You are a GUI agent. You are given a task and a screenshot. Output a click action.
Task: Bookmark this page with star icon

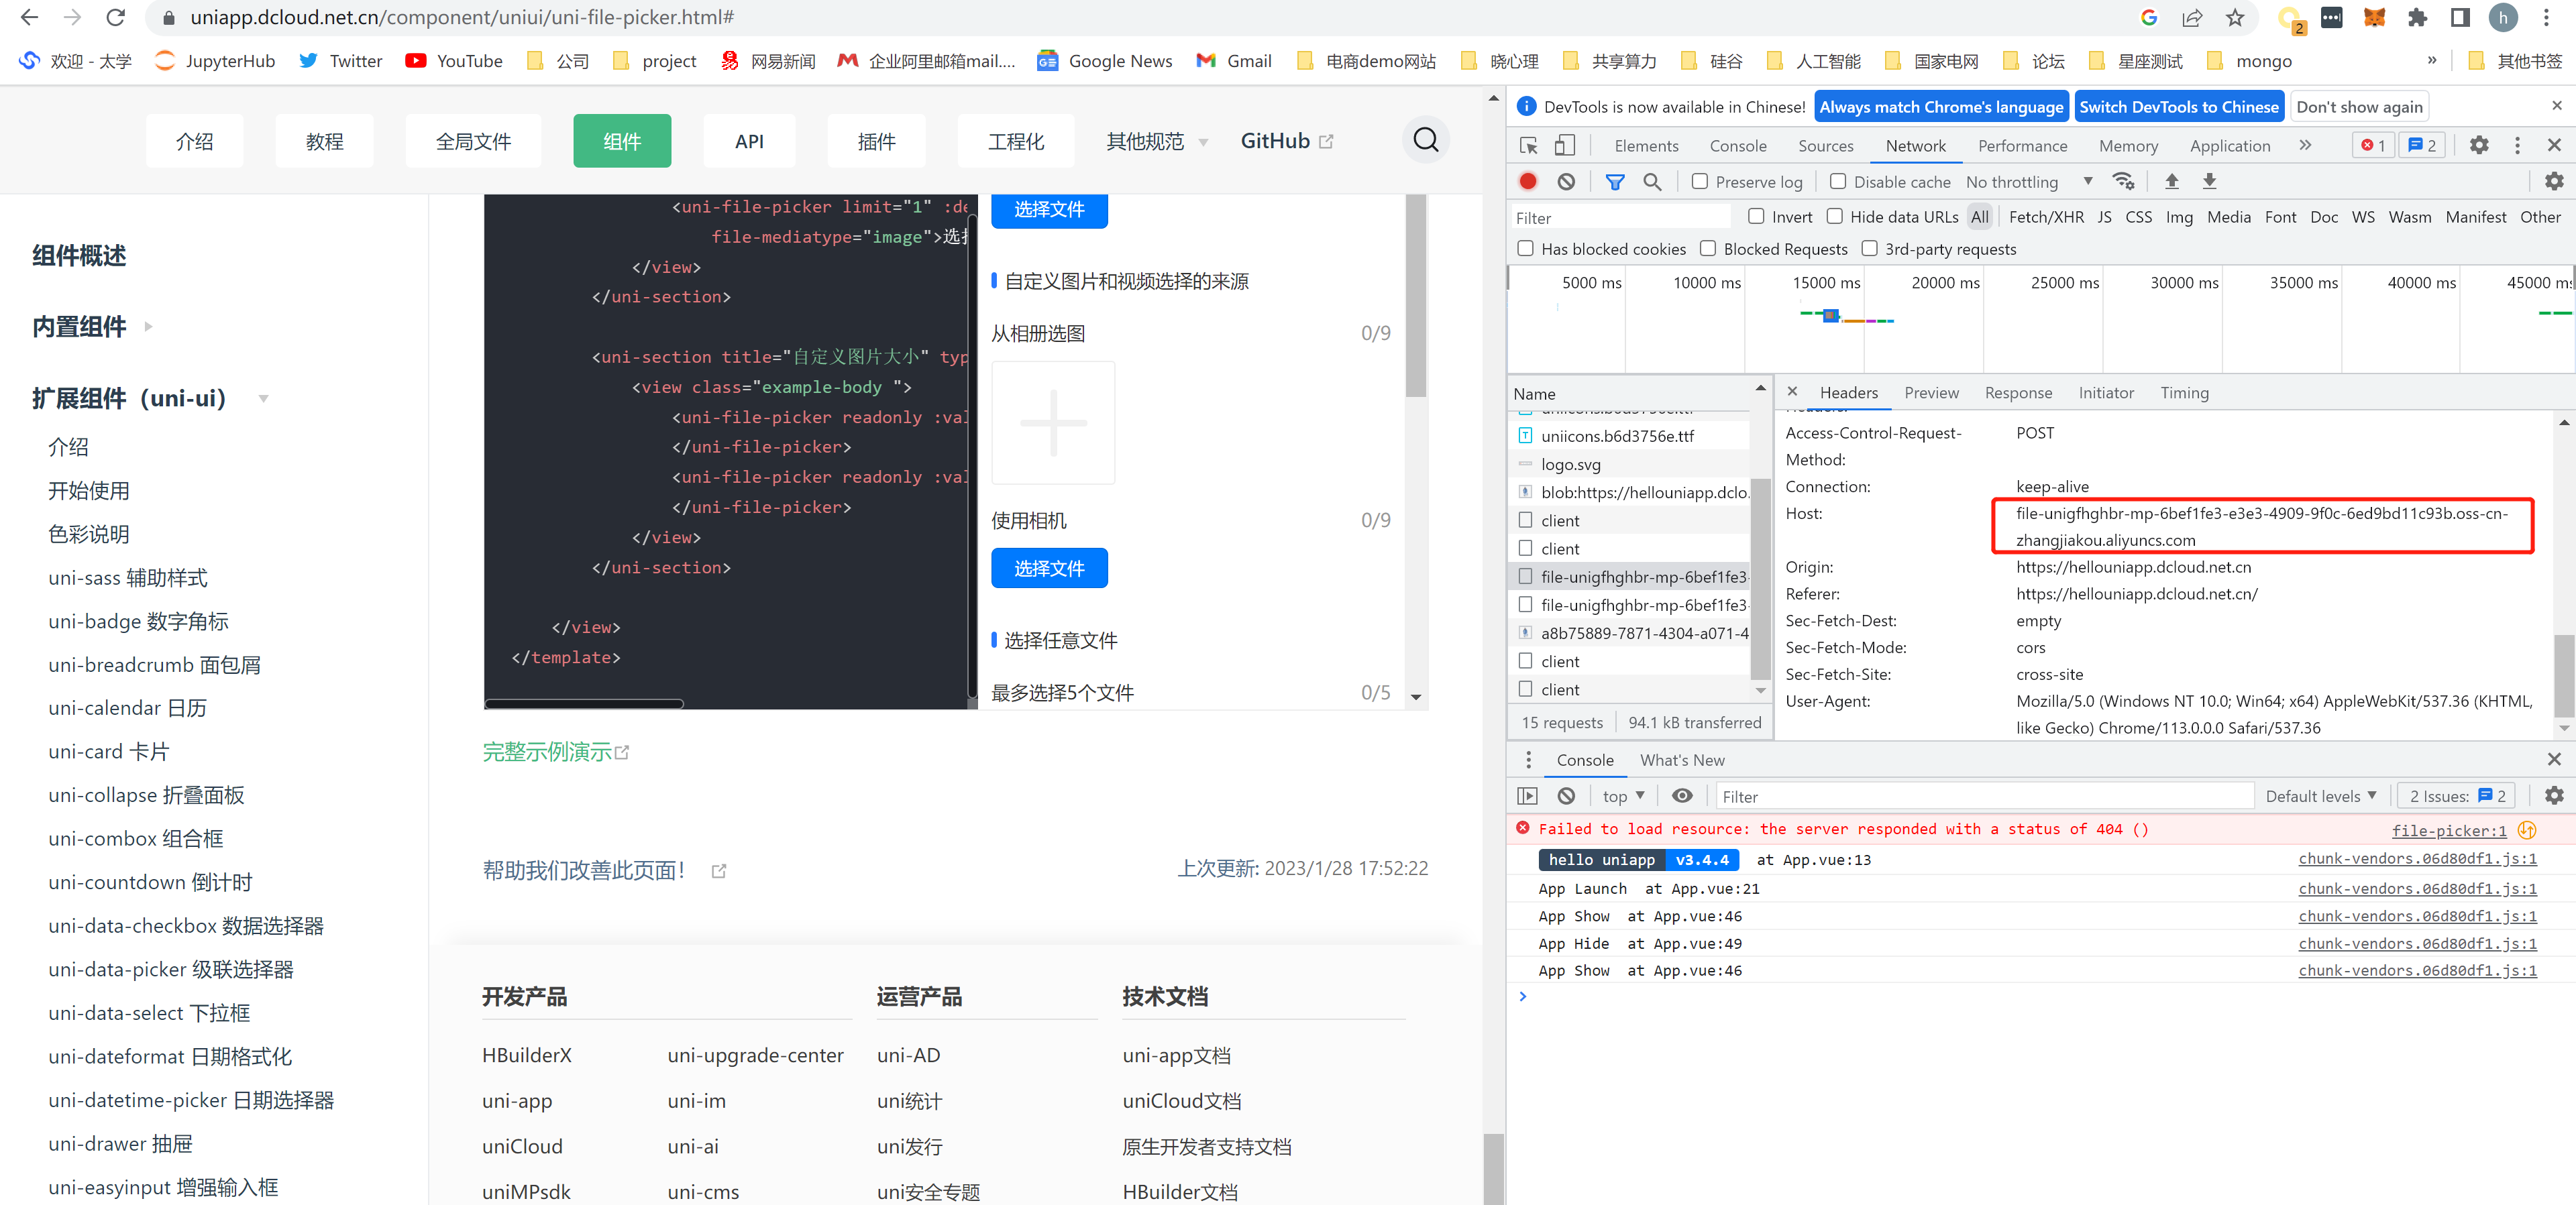pyautogui.click(x=2234, y=17)
